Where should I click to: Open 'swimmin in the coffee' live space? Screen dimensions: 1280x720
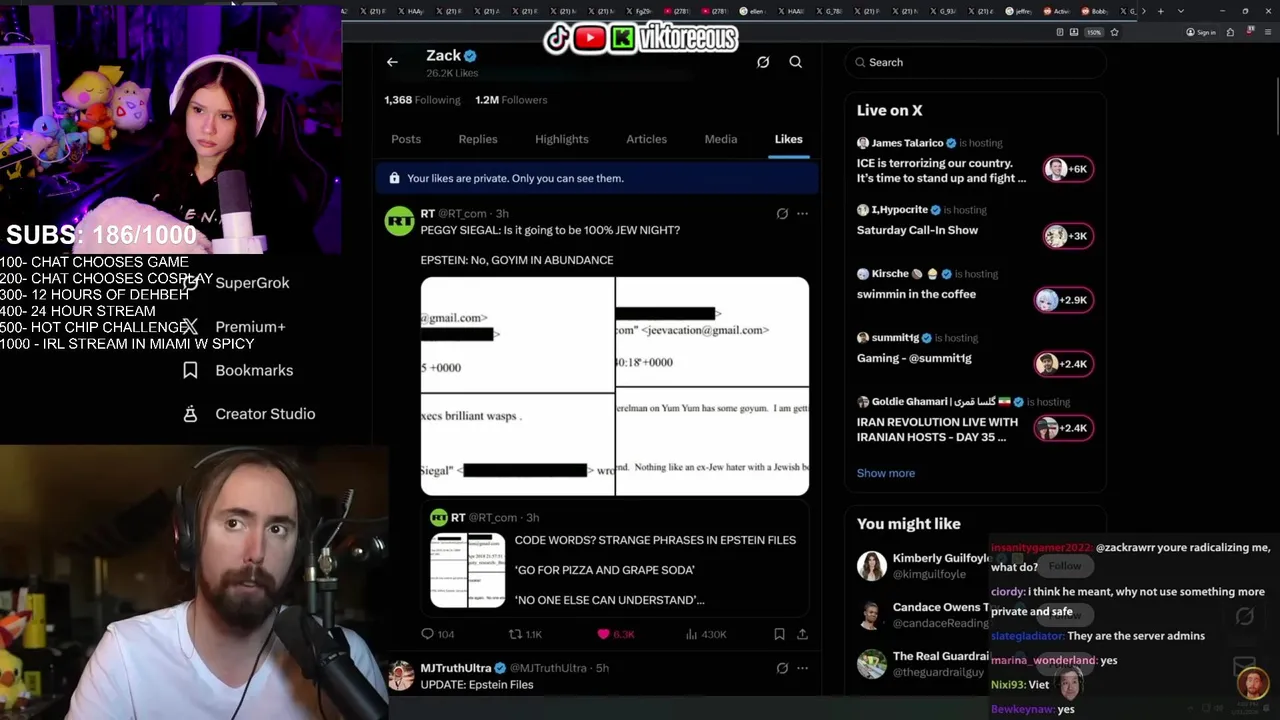tap(916, 294)
